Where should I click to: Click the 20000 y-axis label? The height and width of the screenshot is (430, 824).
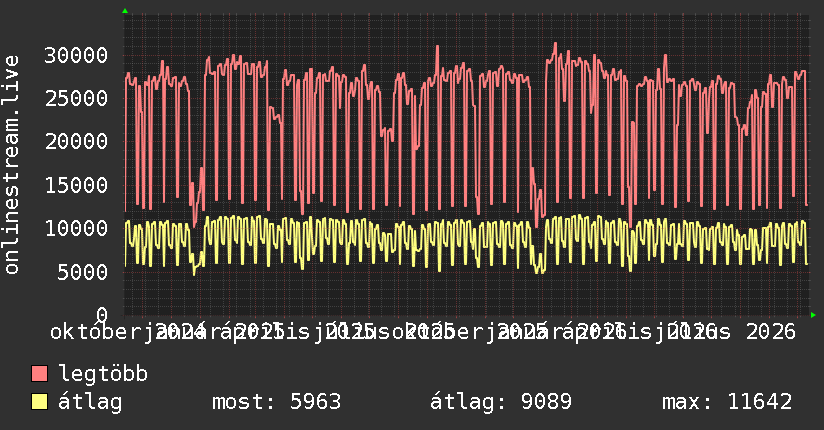[76, 141]
